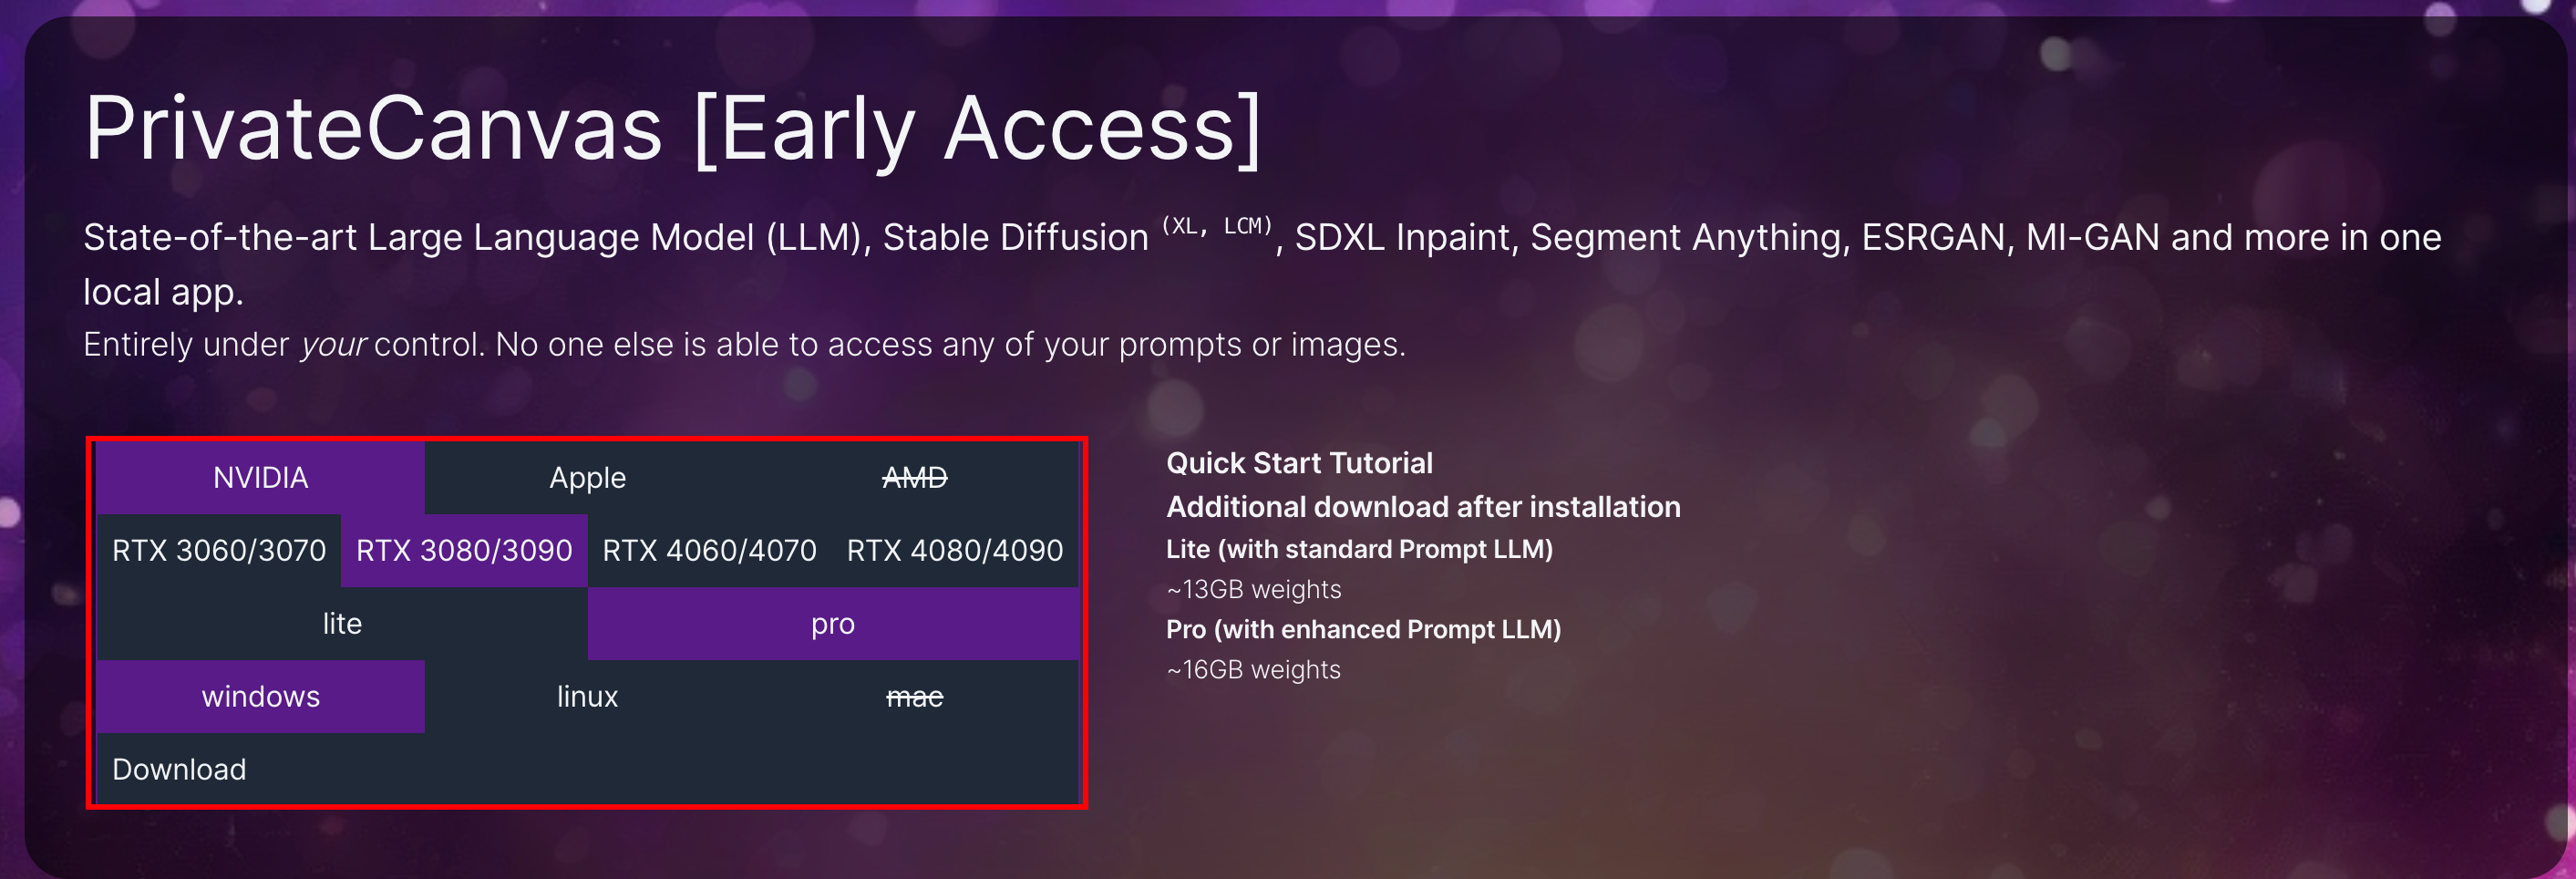Click the strikethrough mac option
Image resolution: width=2576 pixels, height=879 pixels.
[x=914, y=697]
